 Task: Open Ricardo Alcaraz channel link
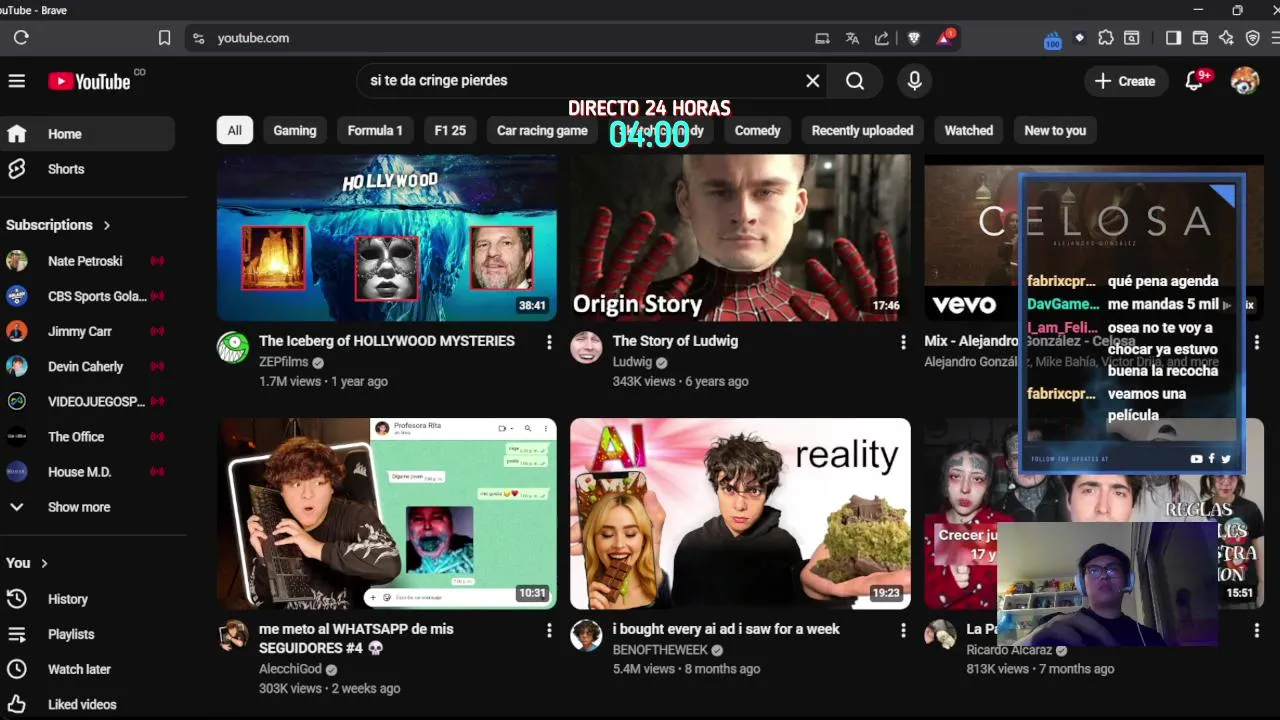click(x=1009, y=650)
